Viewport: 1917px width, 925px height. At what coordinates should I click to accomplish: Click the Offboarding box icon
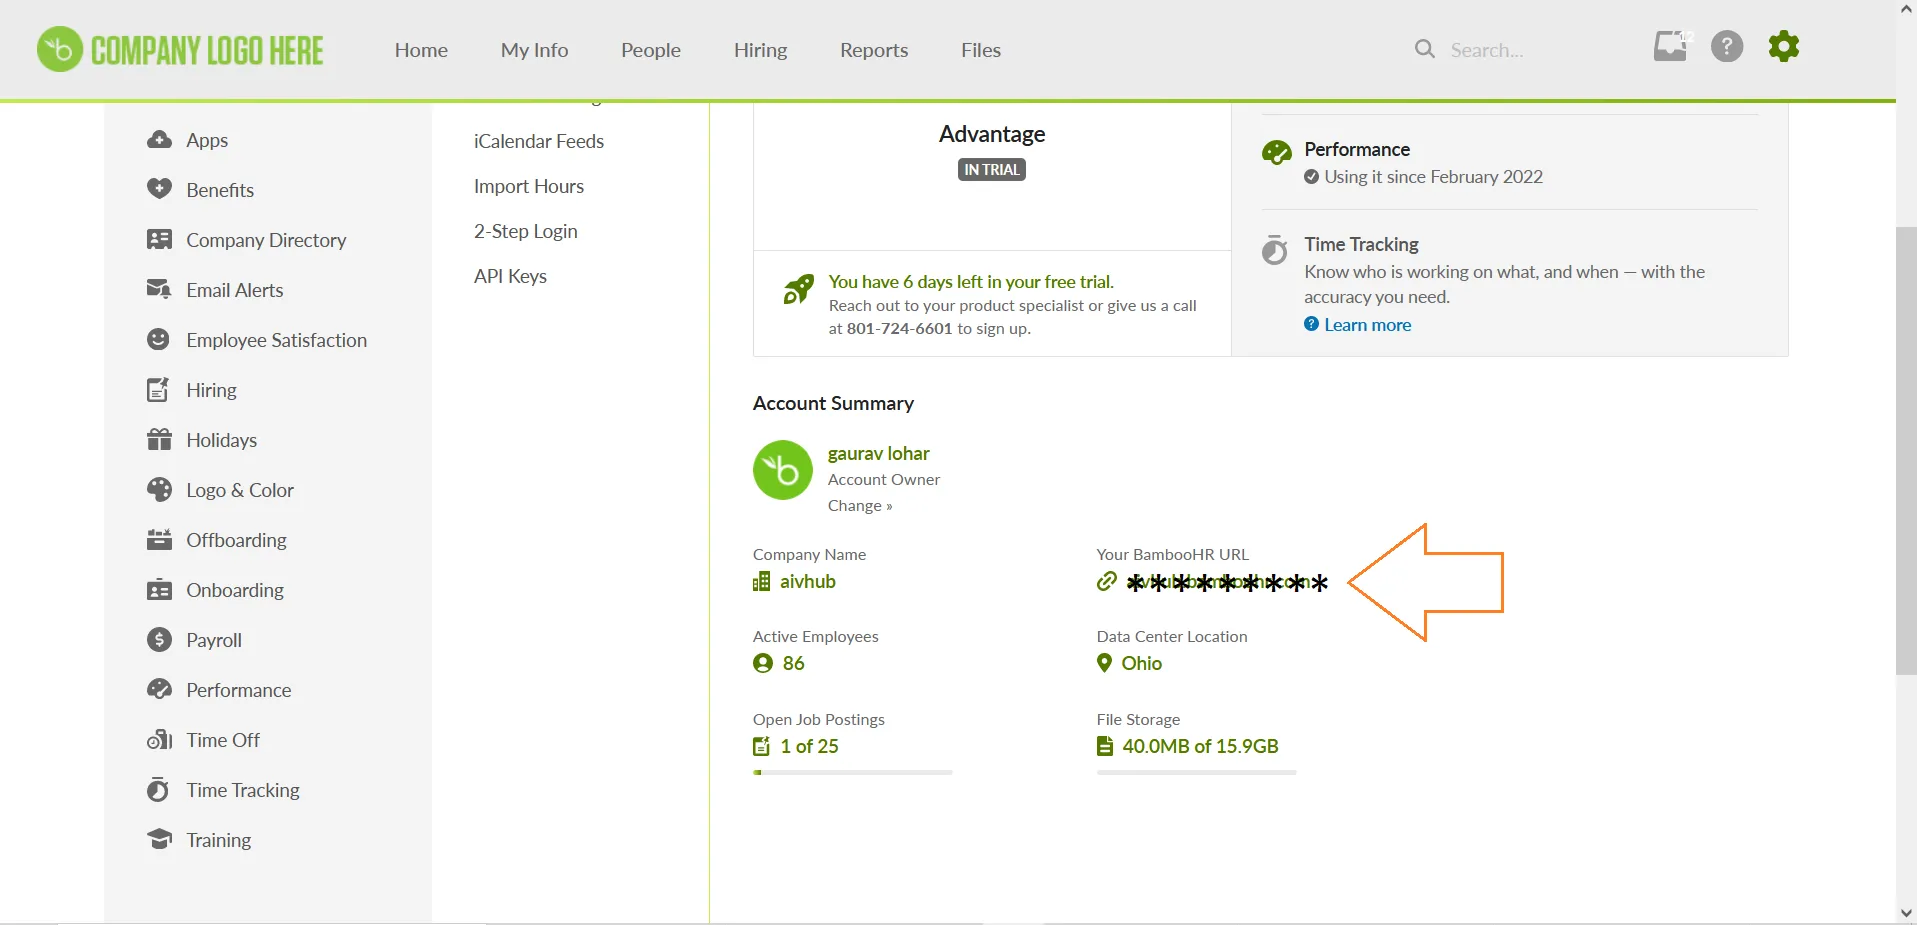159,540
